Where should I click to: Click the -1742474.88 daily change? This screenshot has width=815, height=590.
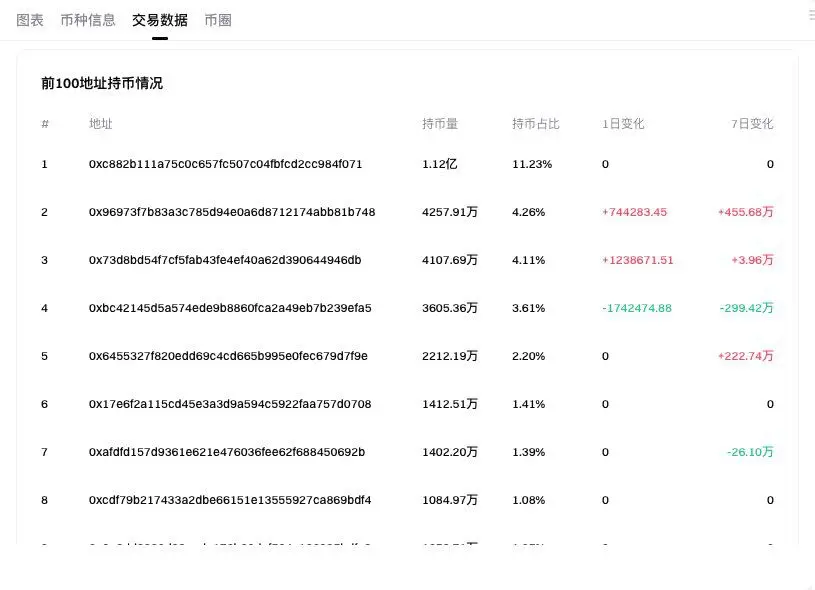click(x=637, y=308)
